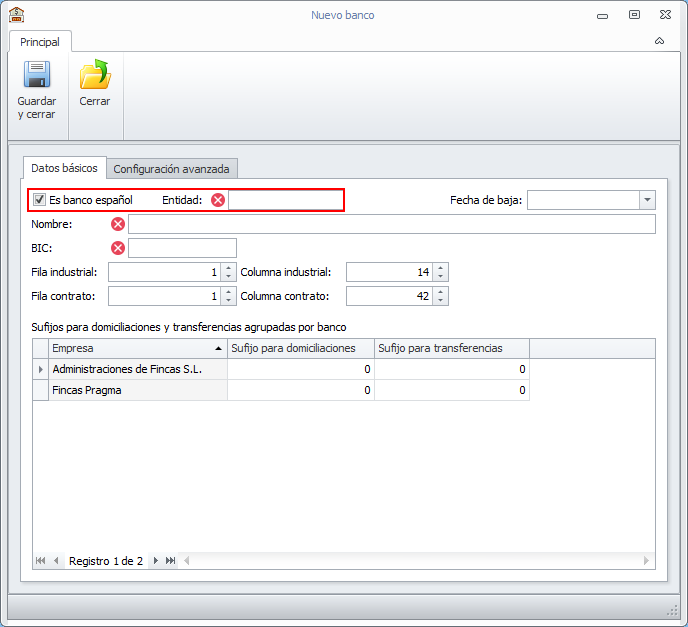Click the Guardar y cerrar save icon
The image size is (688, 627).
point(37,74)
